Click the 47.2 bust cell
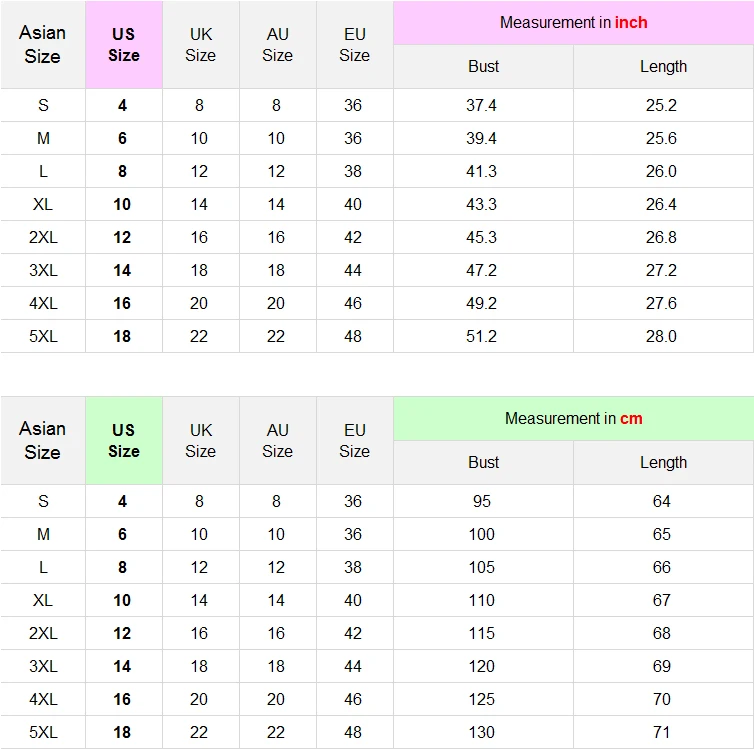The image size is (754, 749). point(482,270)
